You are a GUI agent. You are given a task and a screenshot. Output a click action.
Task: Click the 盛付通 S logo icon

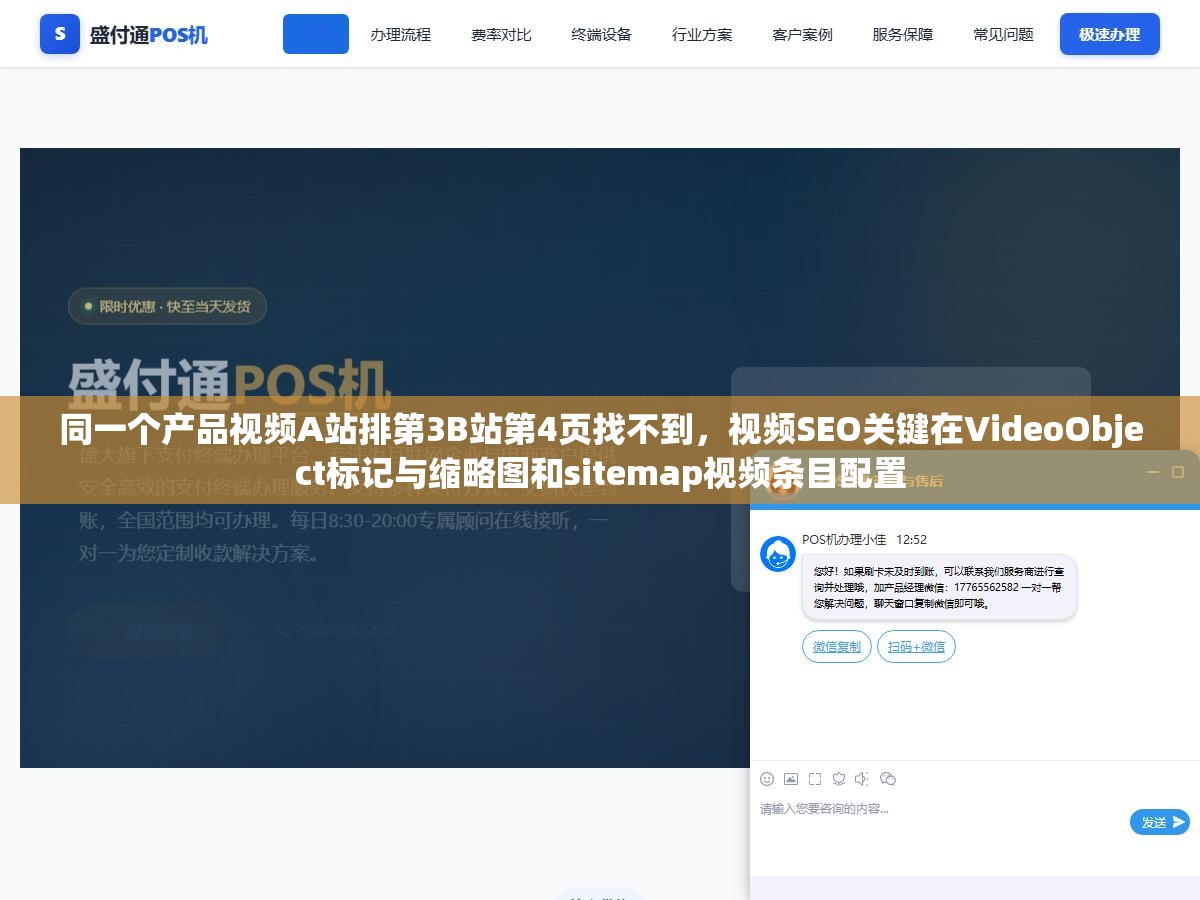click(60, 34)
